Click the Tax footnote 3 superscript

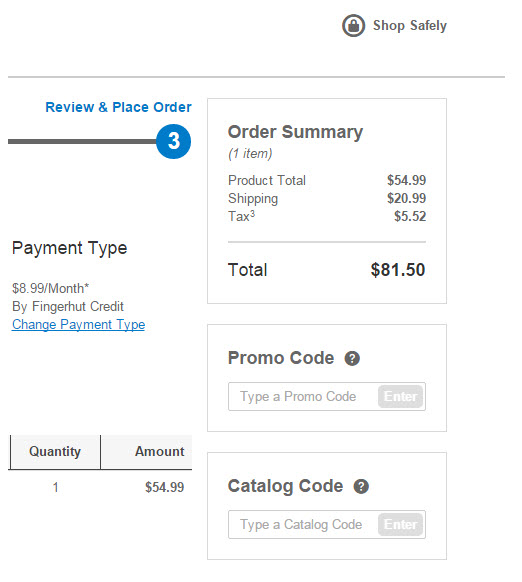click(x=252, y=213)
